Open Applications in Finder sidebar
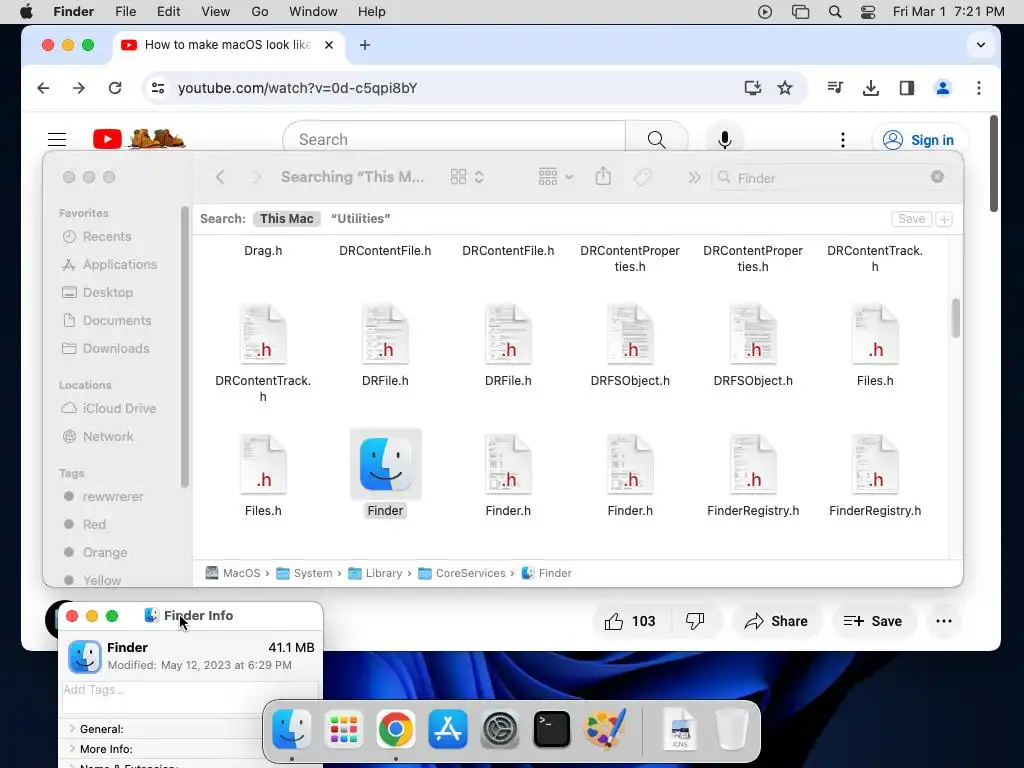The height and width of the screenshot is (768, 1024). coord(120,264)
